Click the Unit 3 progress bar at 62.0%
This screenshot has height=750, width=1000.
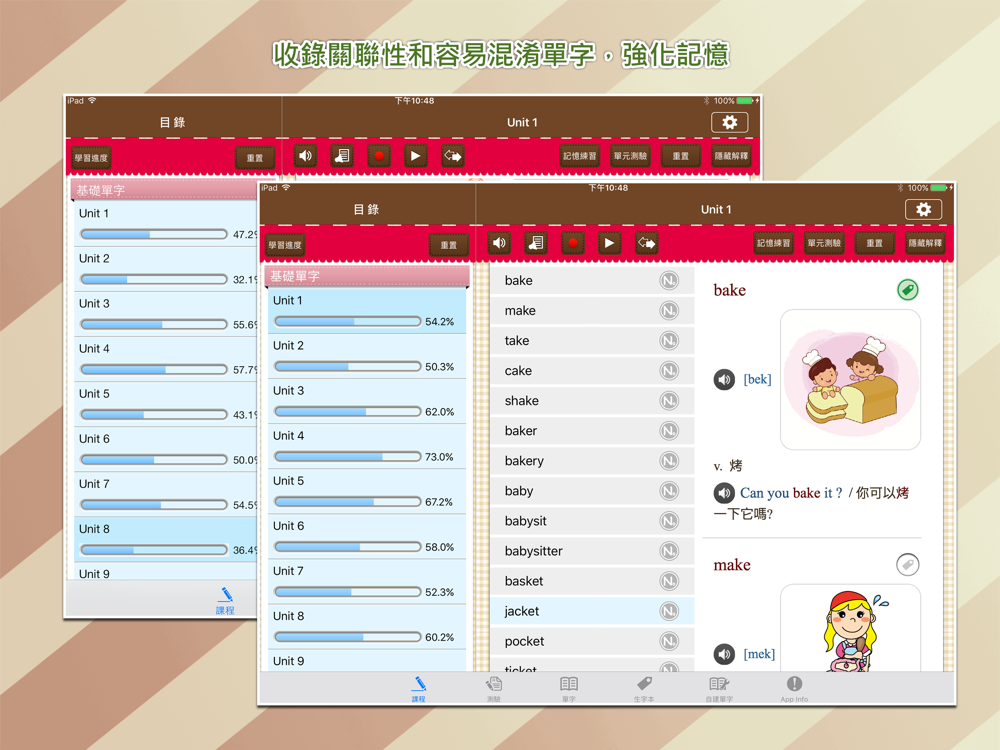tap(348, 411)
